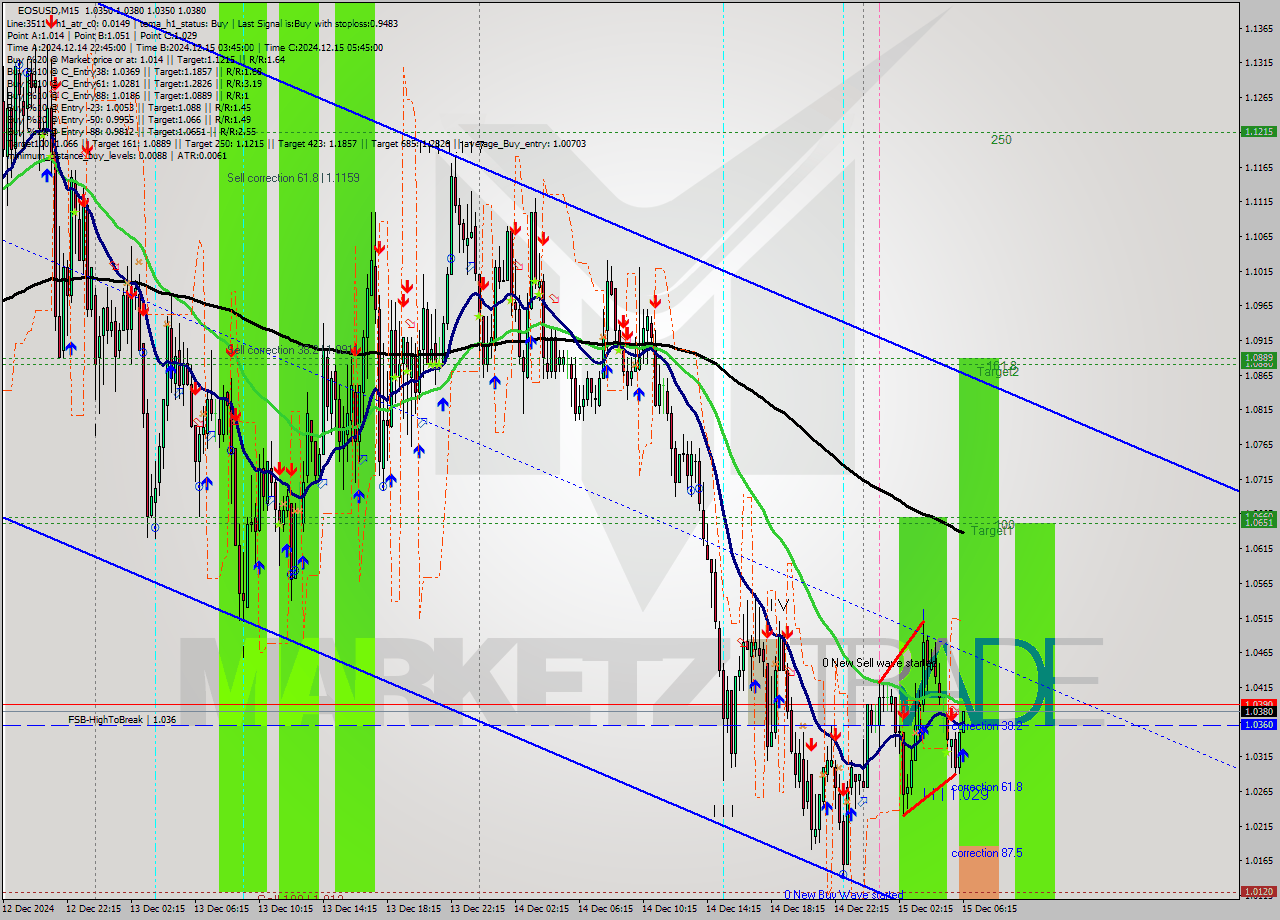Click the Target2 label
The width and height of the screenshot is (1280, 920).
tap(998, 371)
